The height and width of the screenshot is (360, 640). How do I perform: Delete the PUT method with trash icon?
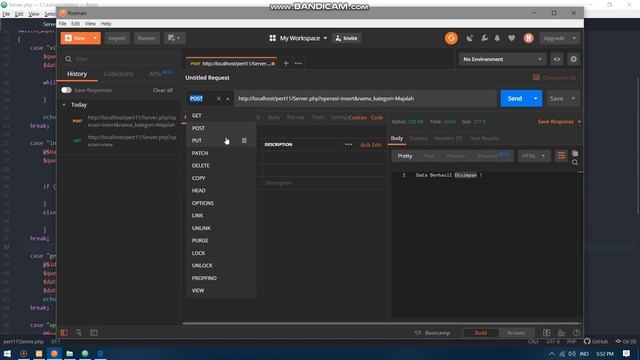[244, 140]
